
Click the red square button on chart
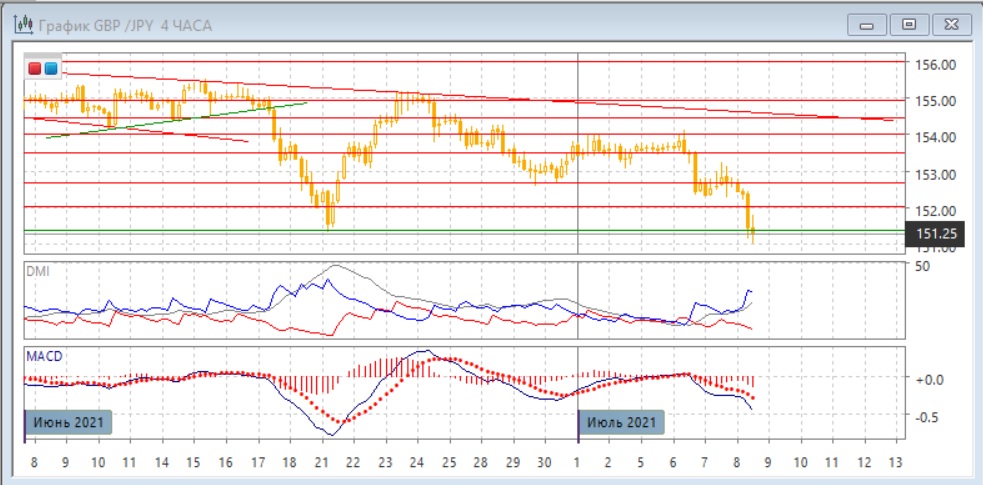coord(35,68)
